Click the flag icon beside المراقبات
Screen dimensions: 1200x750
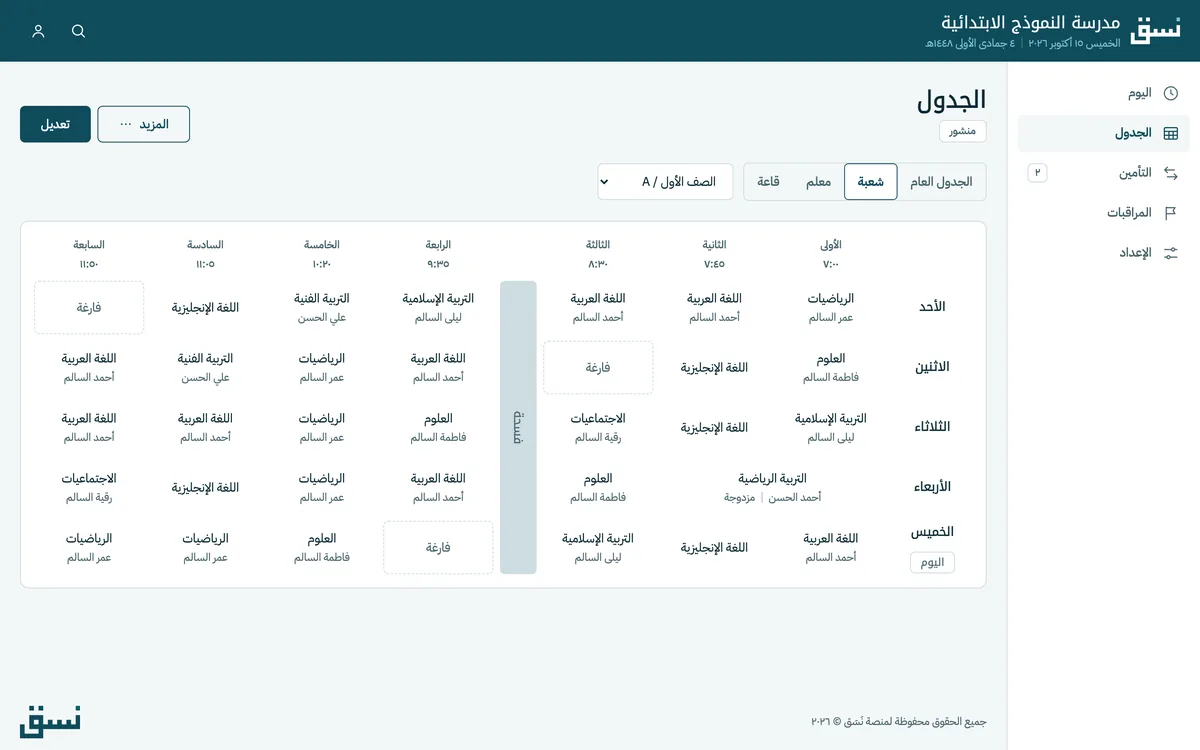pos(1171,213)
